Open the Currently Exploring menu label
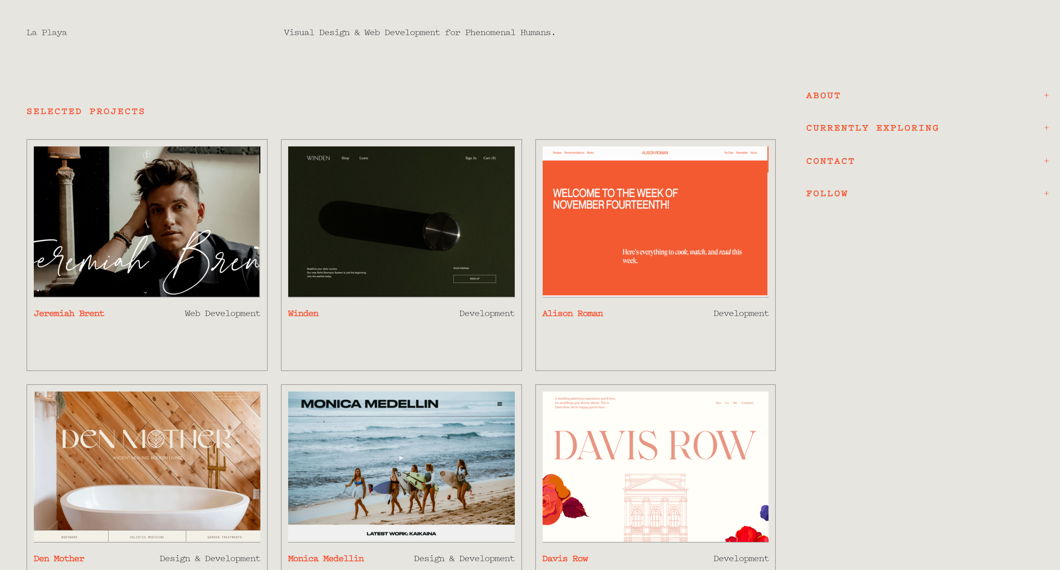The image size is (1060, 570). [x=872, y=128]
